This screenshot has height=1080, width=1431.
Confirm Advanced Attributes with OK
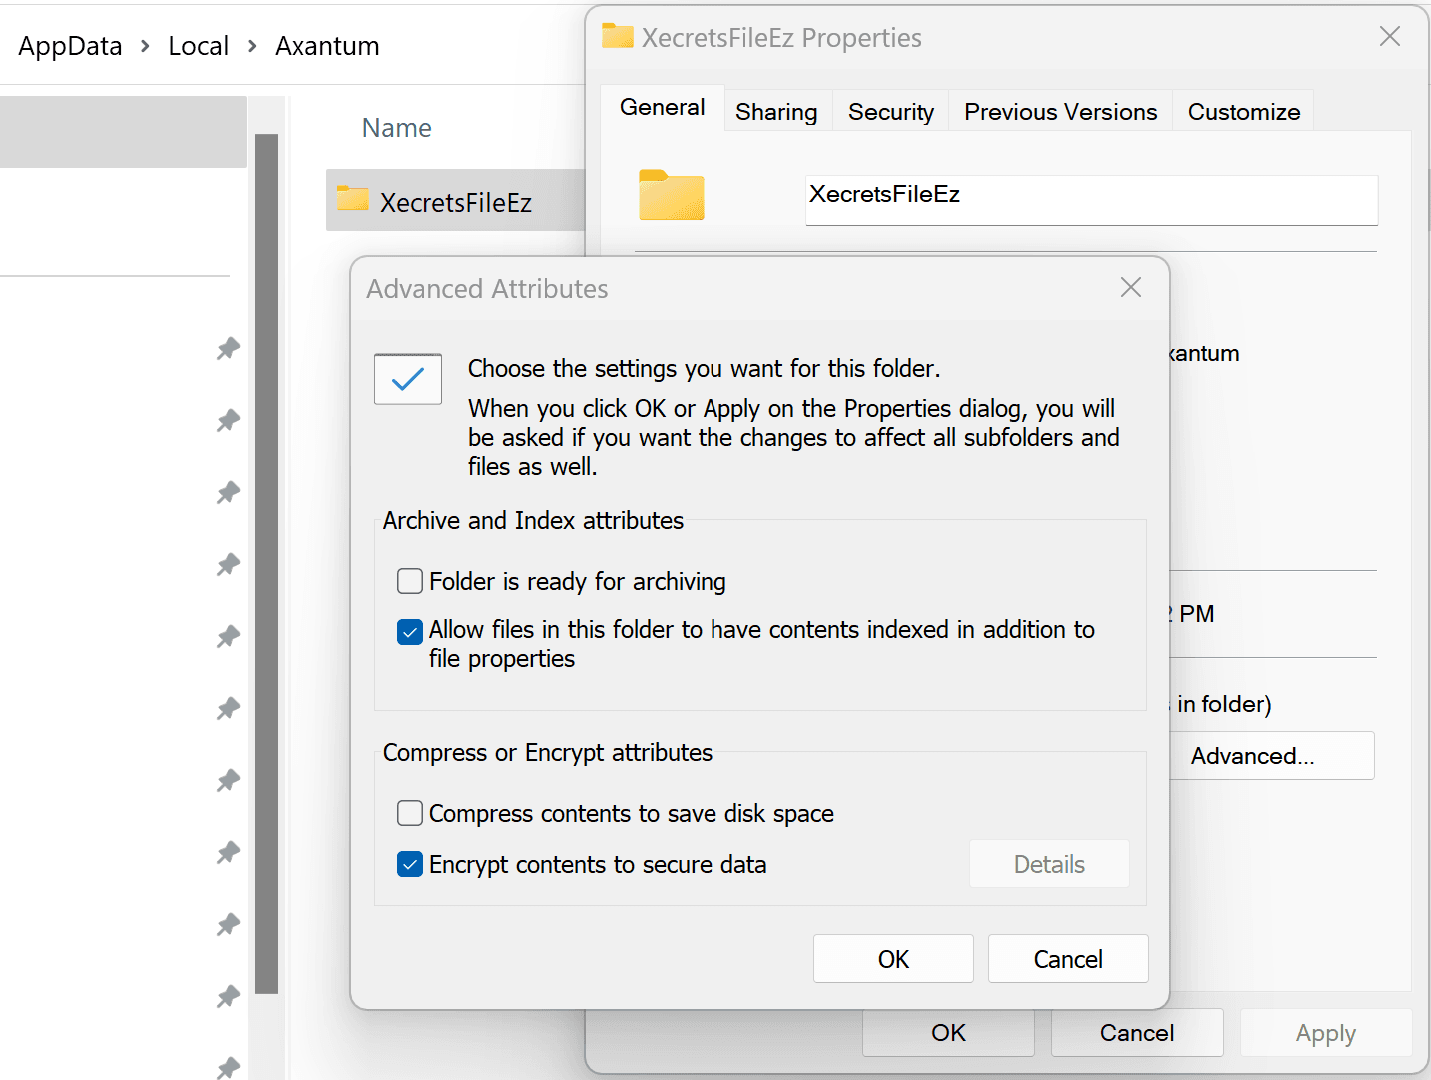click(x=892, y=958)
